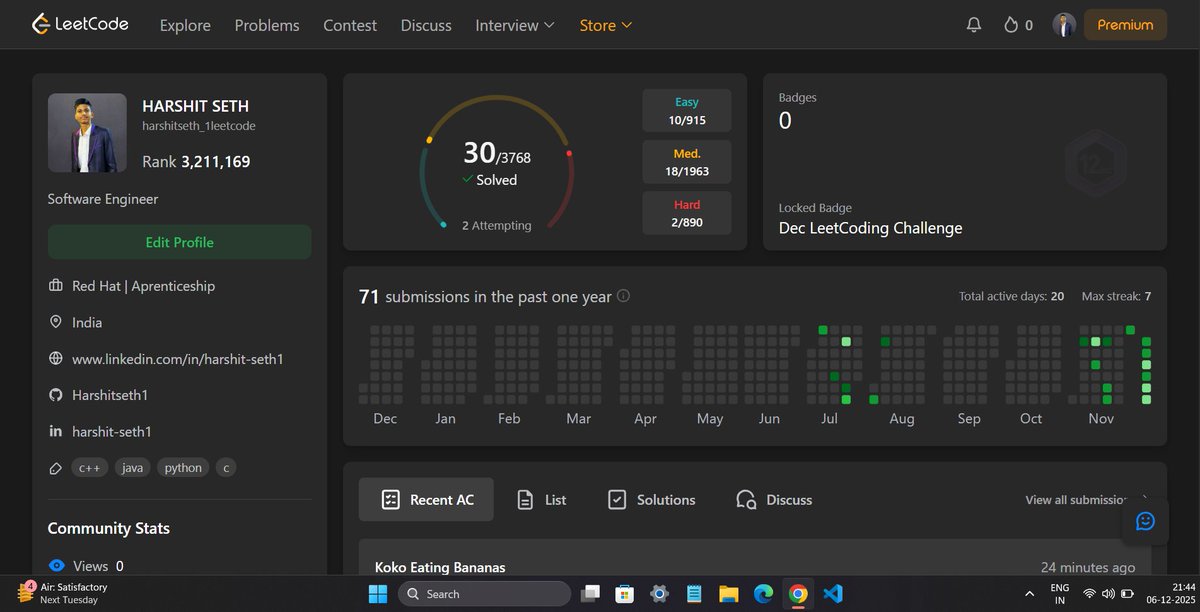Viewport: 1200px width, 612px height.
Task: Click the GitHub icon next to Harshitseth1
Action: [56, 395]
